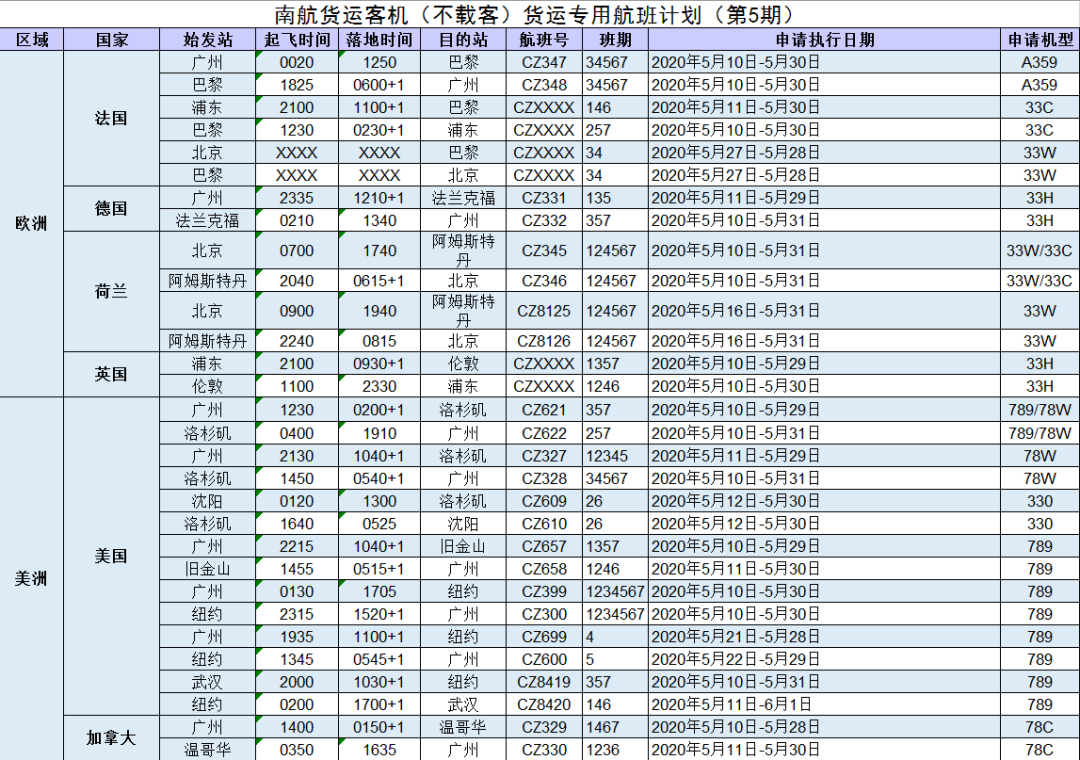
Task: Click flight number CZ600
Action: click(544, 659)
